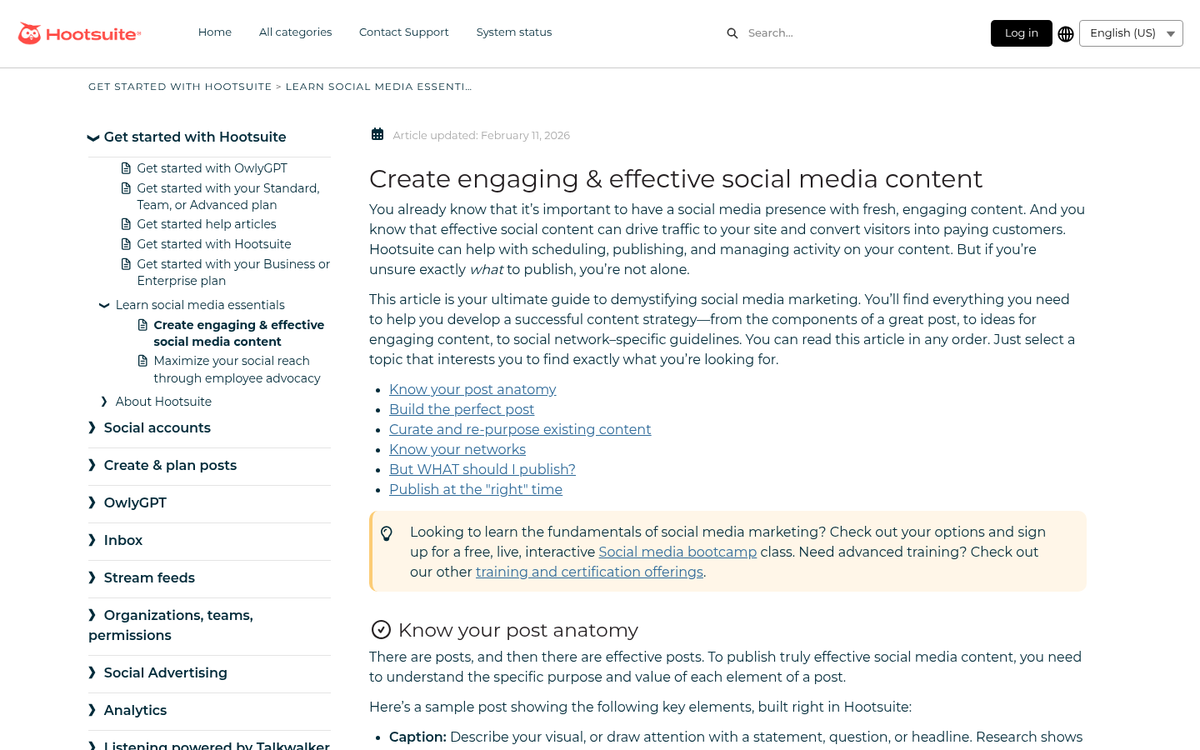Click the lightbulb icon in the tip box
1200x750 pixels.
coord(387,533)
